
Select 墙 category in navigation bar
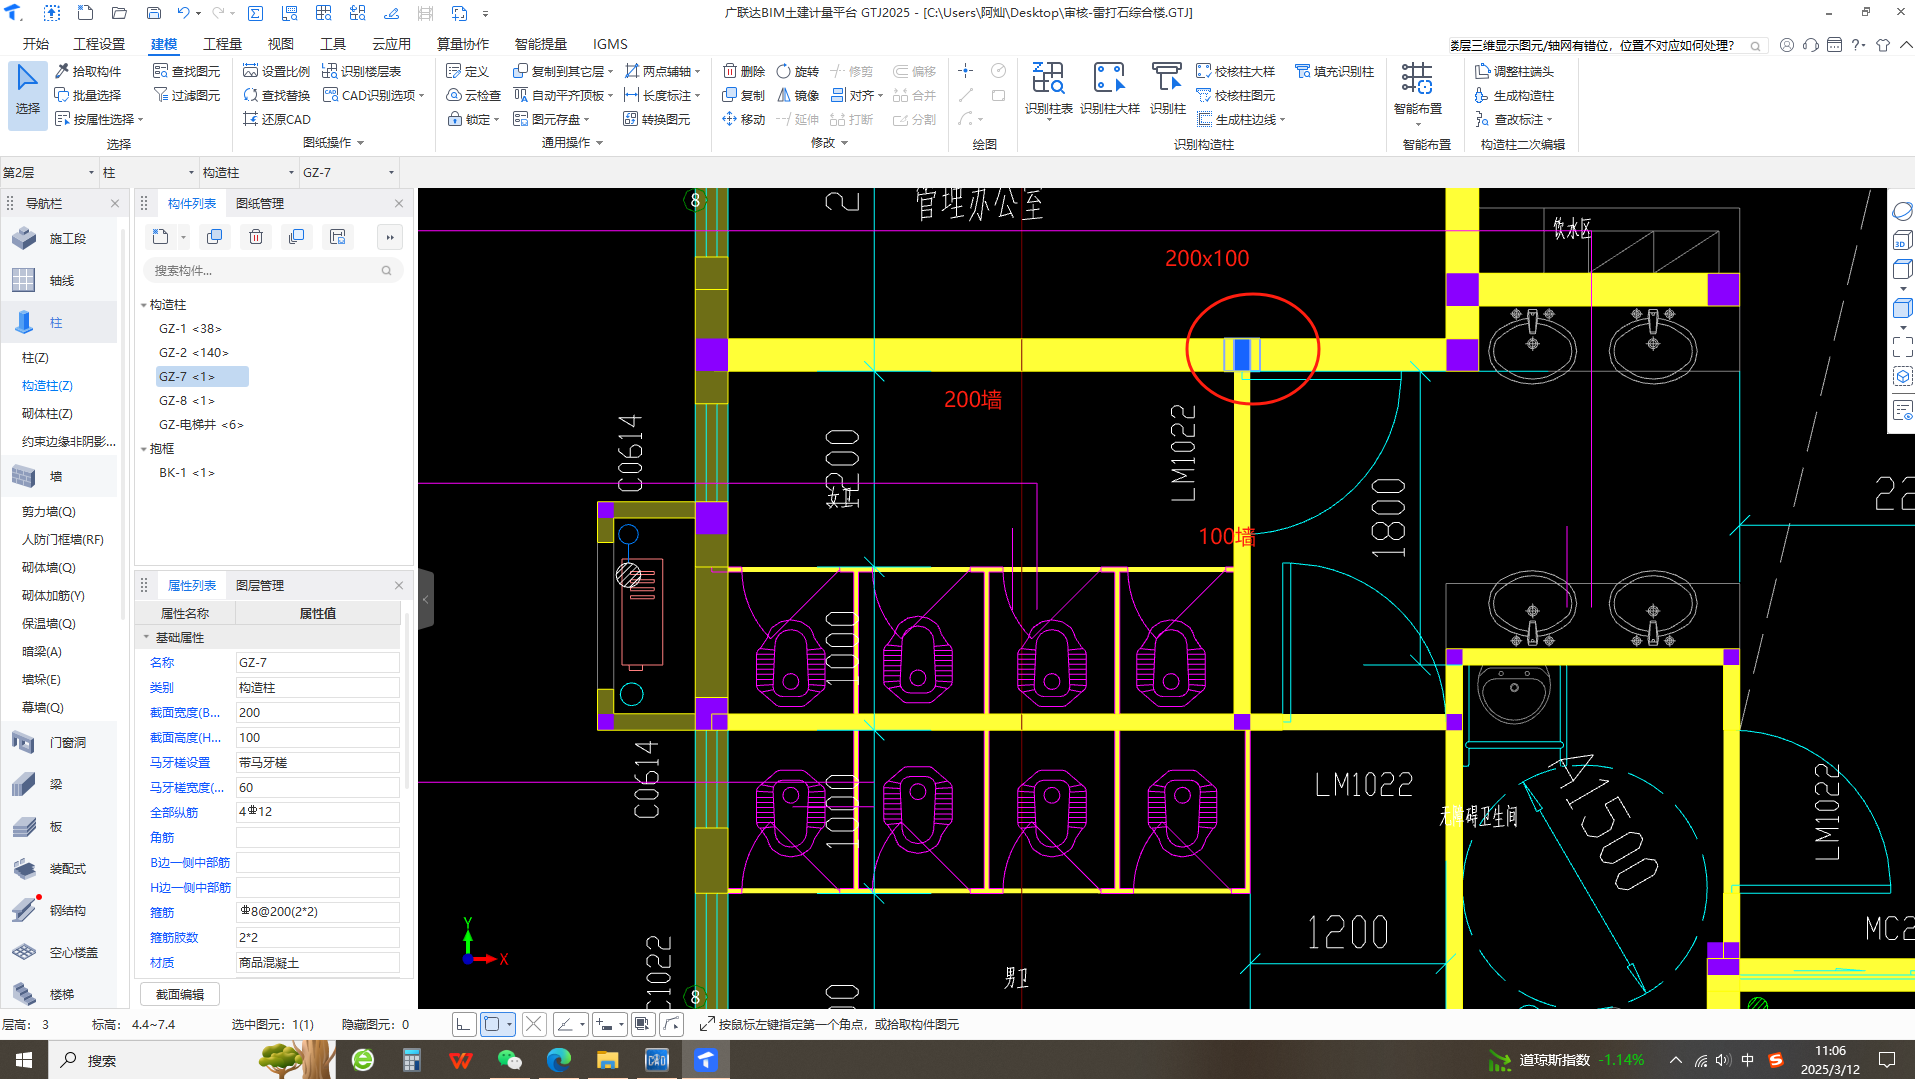point(60,476)
